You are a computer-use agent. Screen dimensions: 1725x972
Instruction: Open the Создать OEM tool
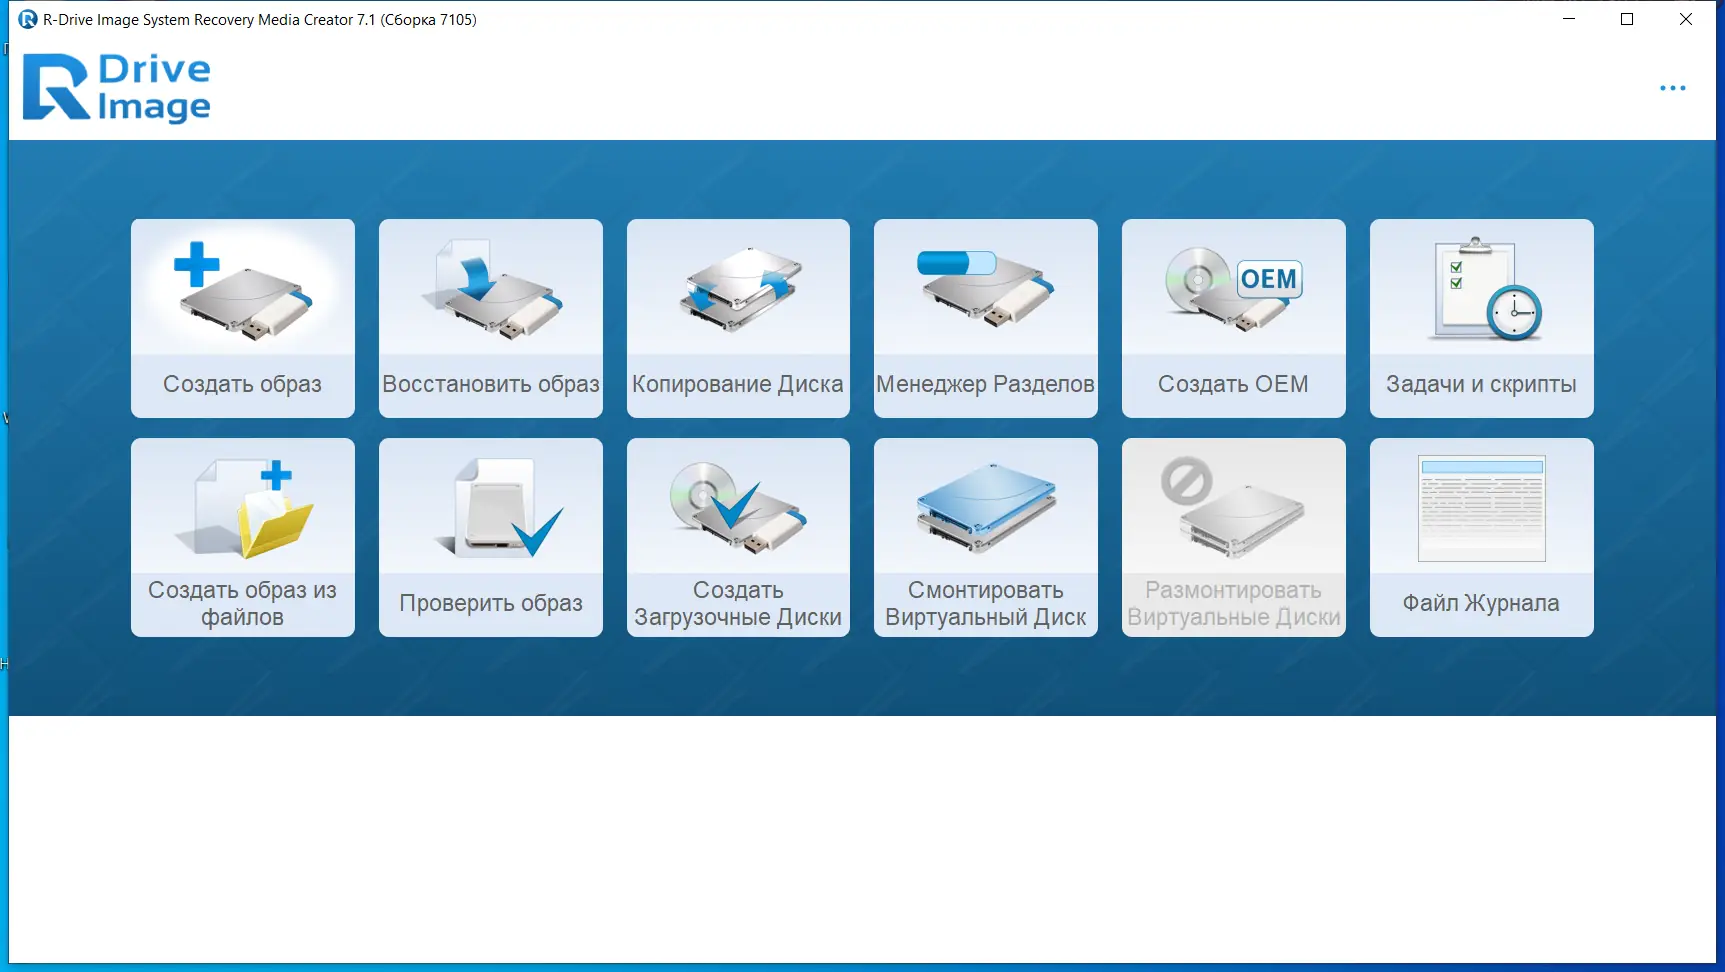1233,318
